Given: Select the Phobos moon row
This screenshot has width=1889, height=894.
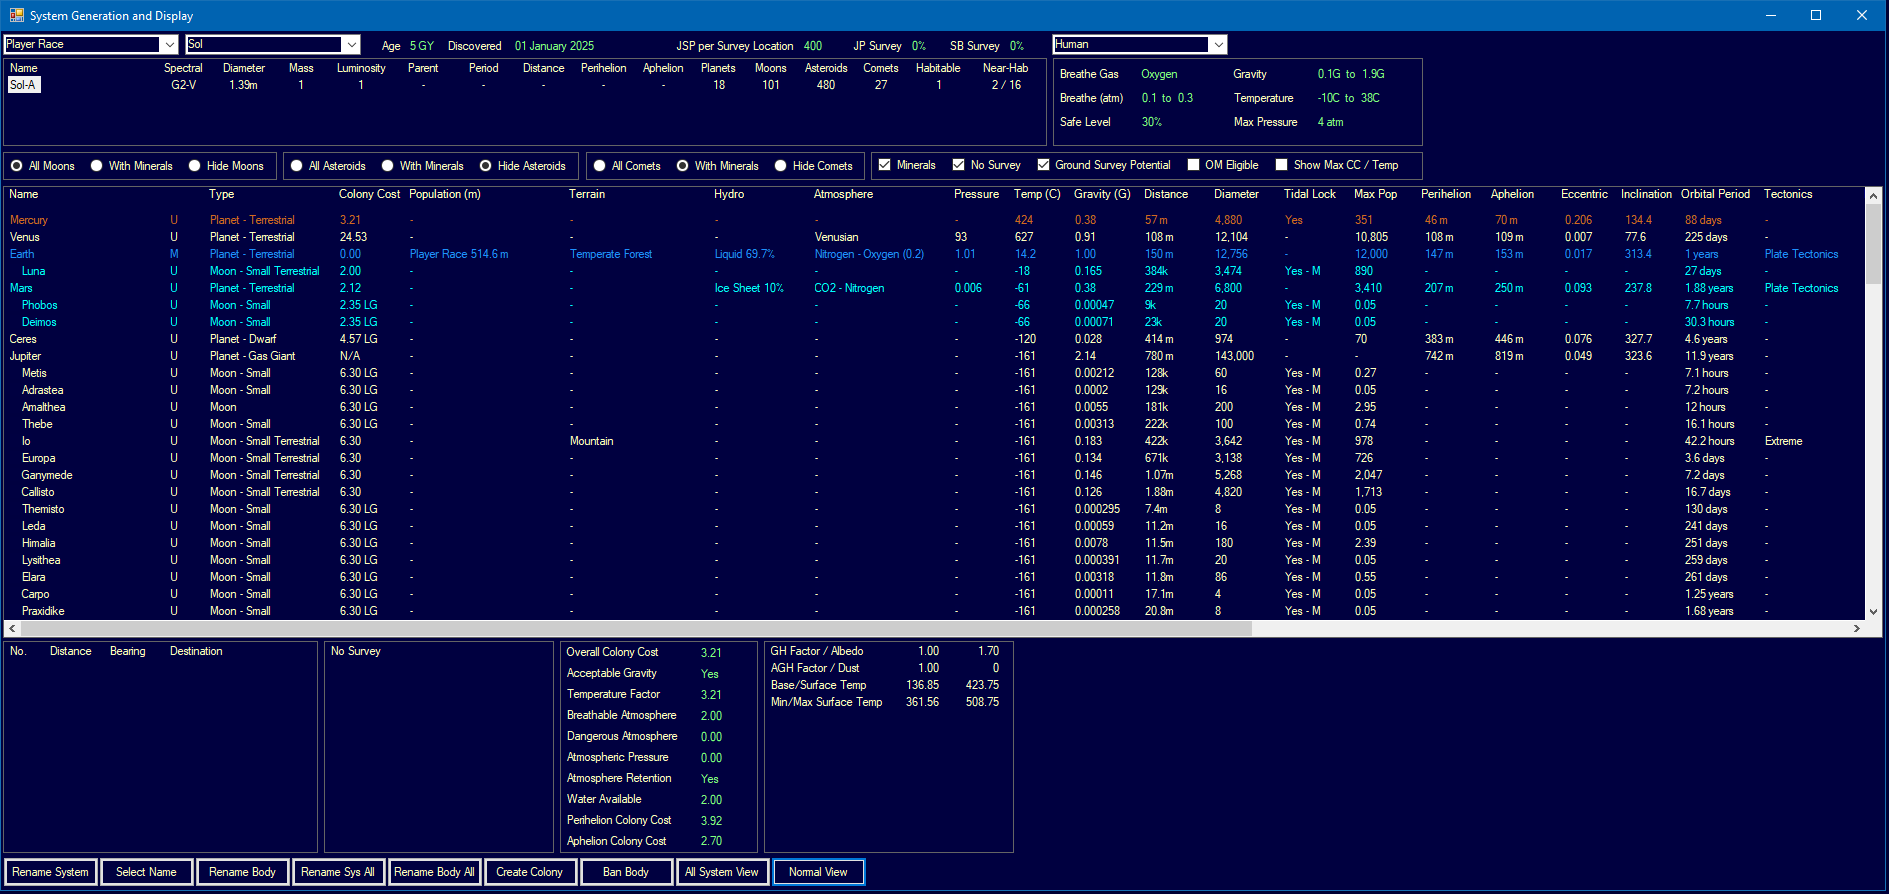Looking at the screenshot, I should coord(935,305).
